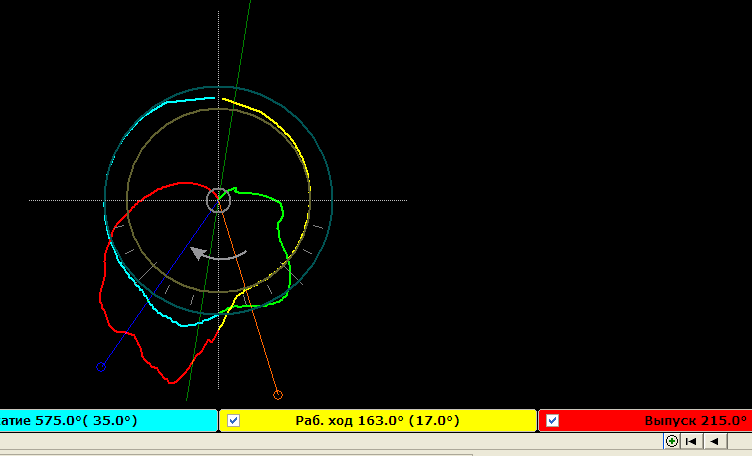
Task: Click the gray center circle of the polar chart
Action: 219,200
